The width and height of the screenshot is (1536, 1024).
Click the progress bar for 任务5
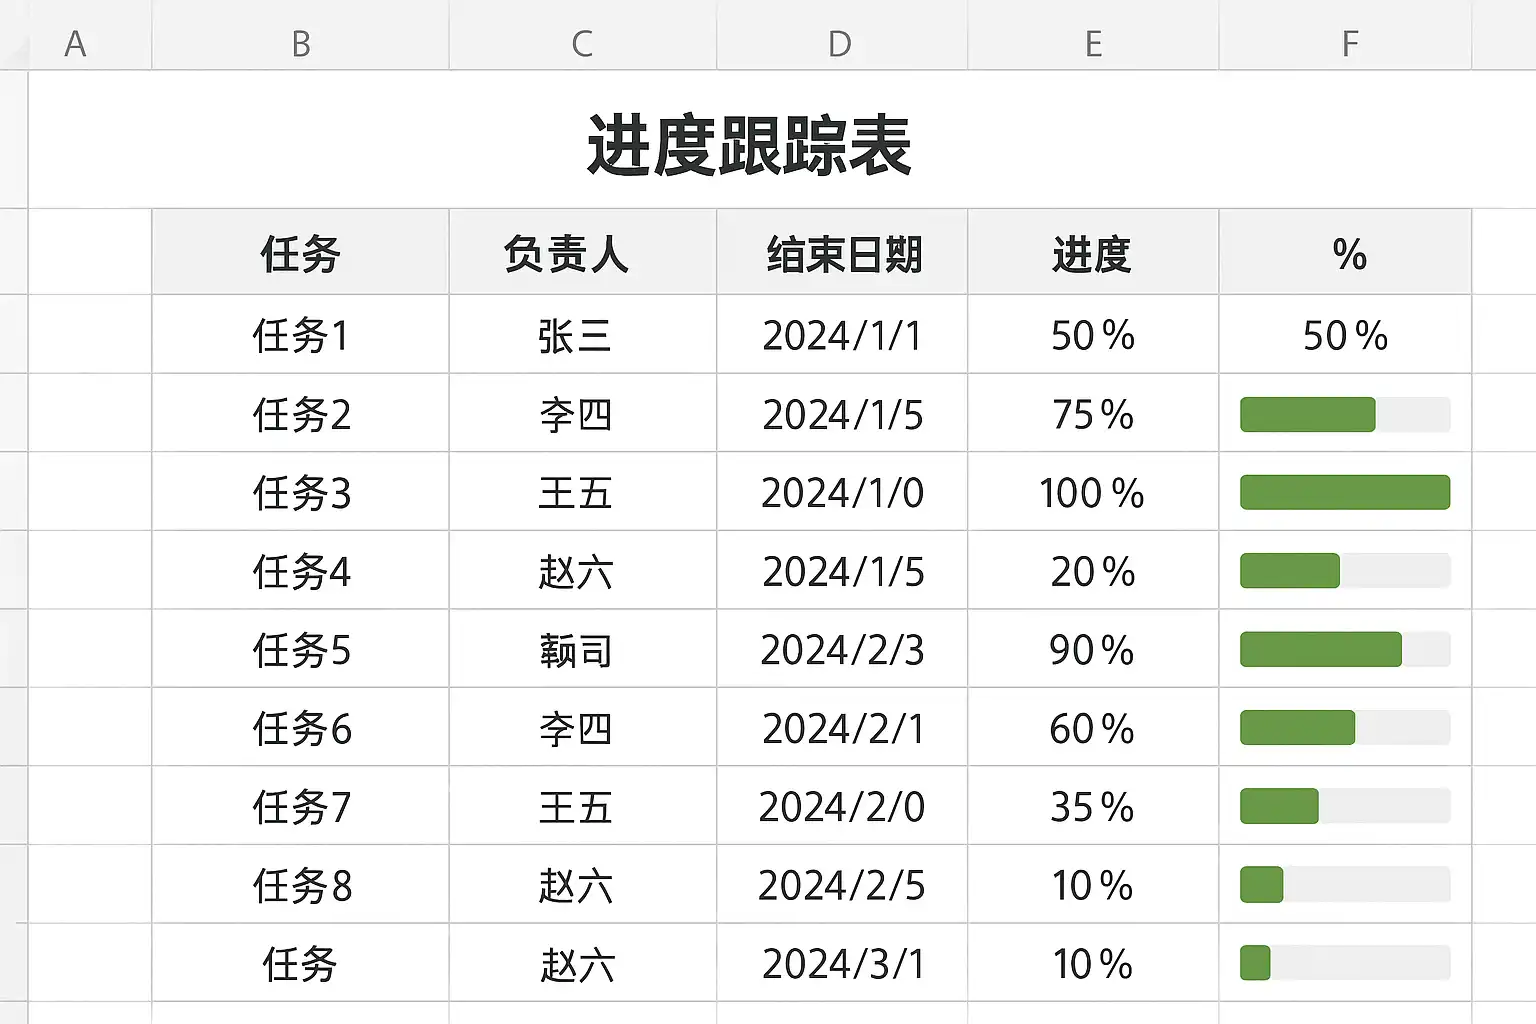1344,650
